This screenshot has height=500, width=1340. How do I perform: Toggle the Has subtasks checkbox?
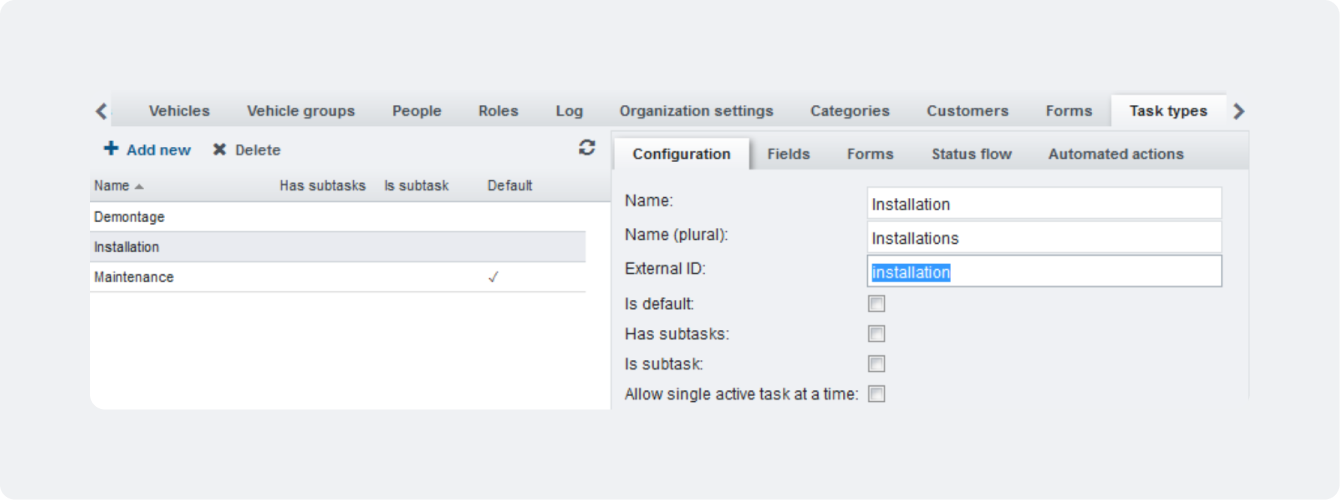[x=876, y=334]
